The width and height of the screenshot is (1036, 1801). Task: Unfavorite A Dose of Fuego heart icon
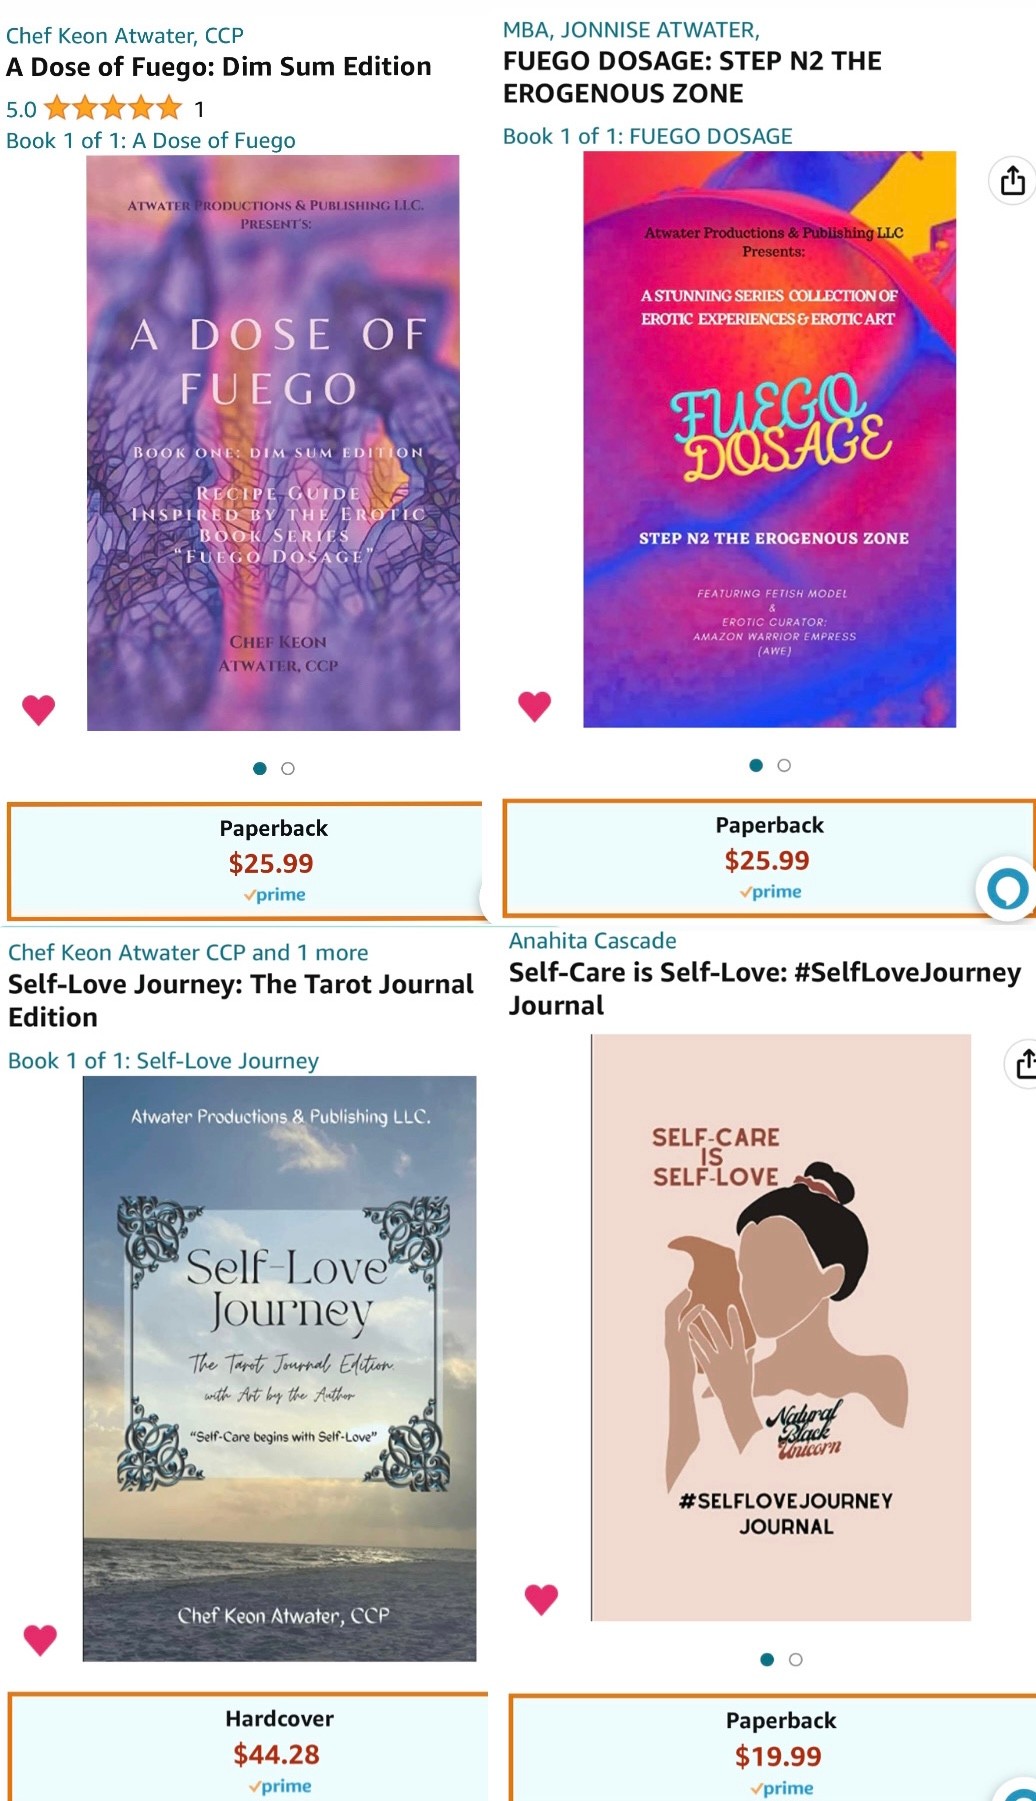coord(39,710)
